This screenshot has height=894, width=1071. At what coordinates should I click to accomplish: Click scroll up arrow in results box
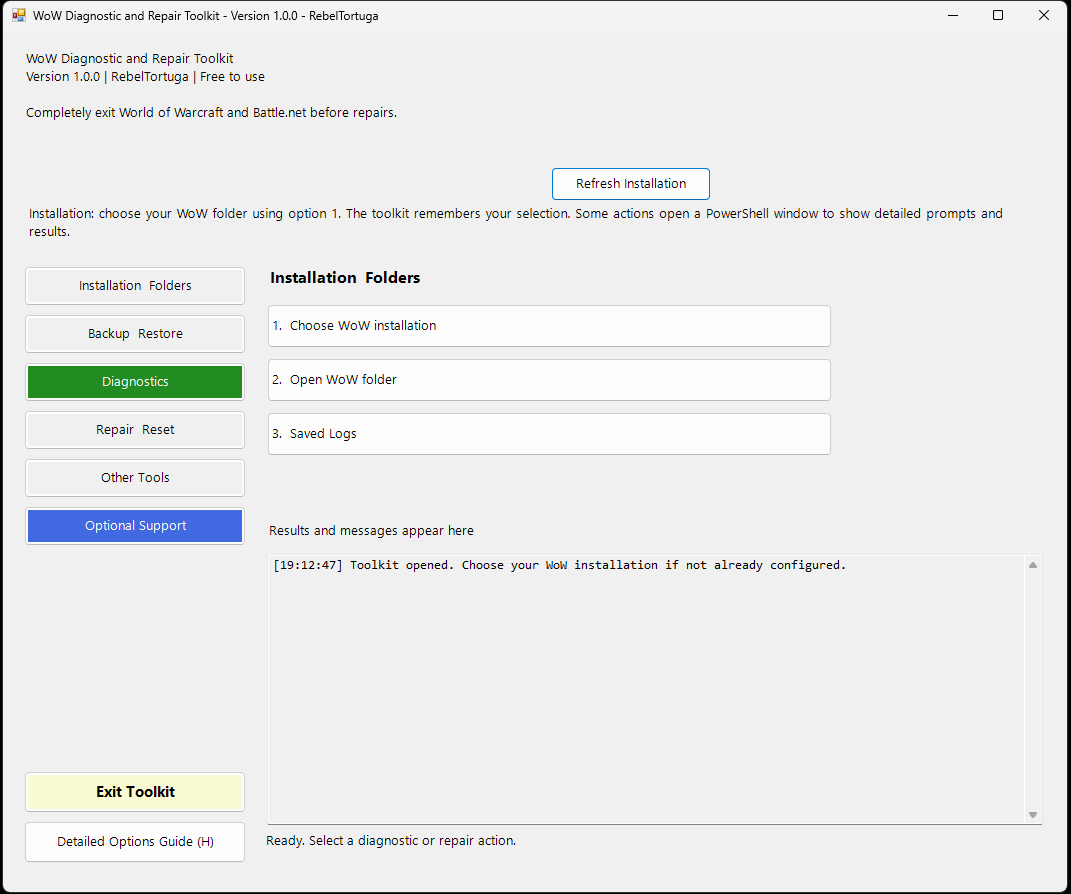coord(1033,565)
